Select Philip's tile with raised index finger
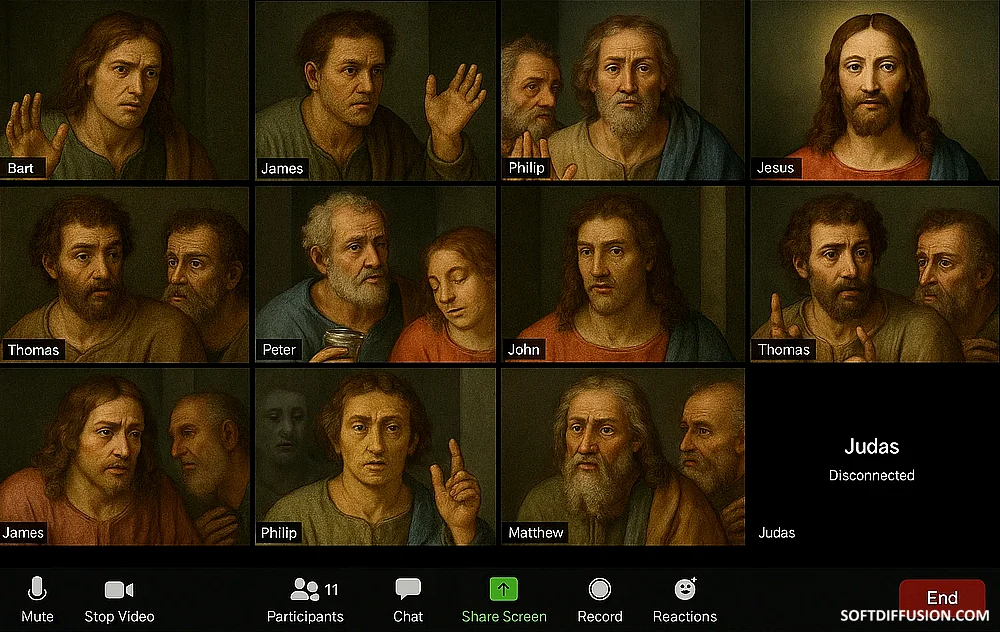Image resolution: width=1000 pixels, height=632 pixels. [x=376, y=457]
